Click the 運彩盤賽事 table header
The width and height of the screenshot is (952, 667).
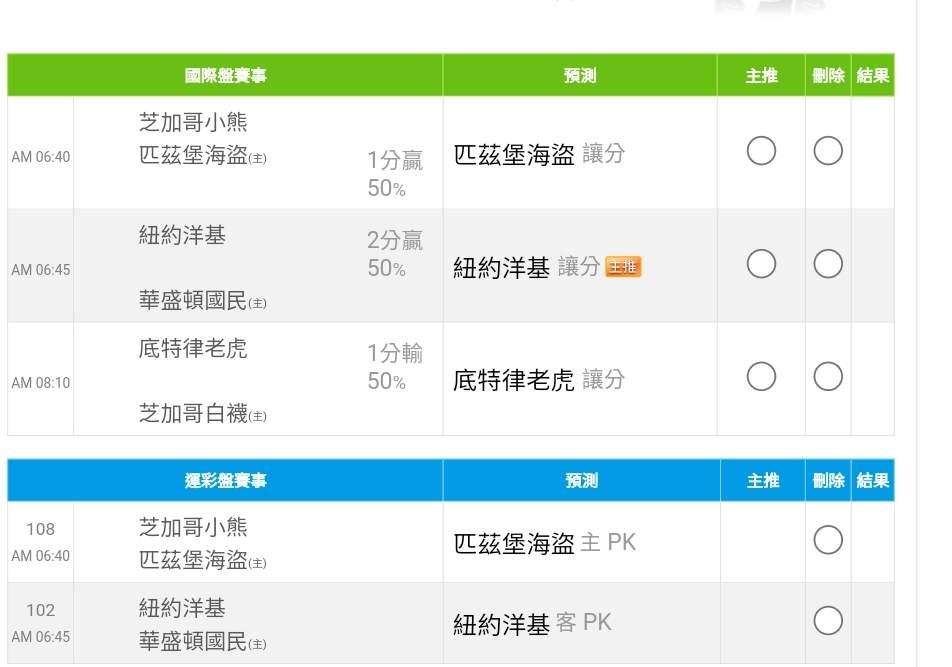pos(225,481)
